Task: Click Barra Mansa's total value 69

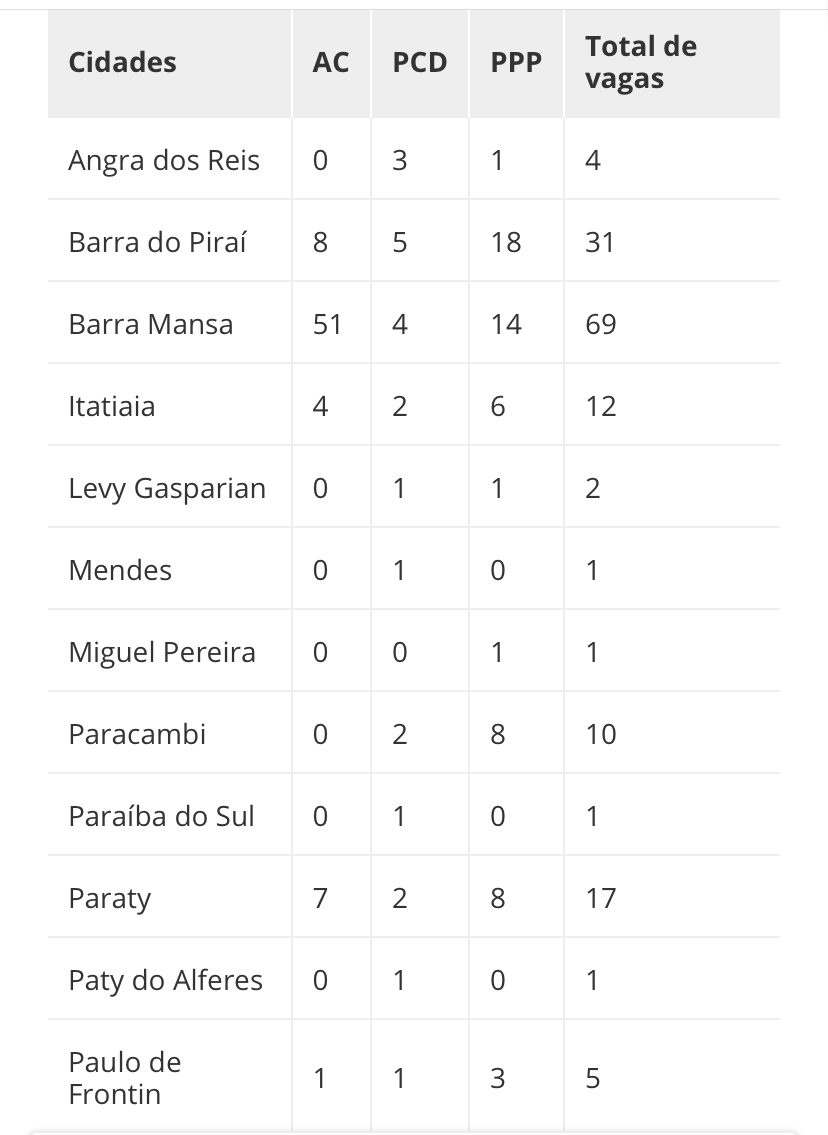Action: 601,324
